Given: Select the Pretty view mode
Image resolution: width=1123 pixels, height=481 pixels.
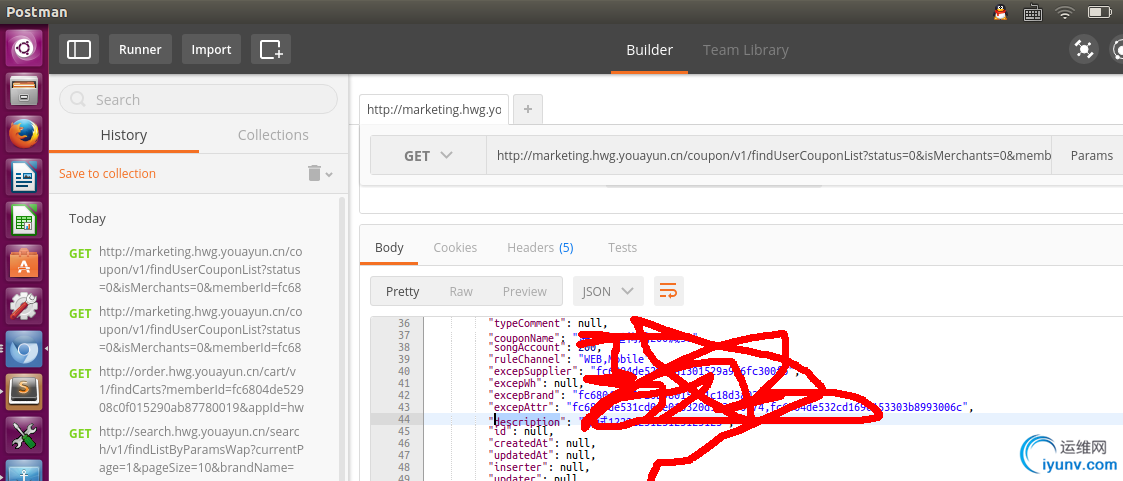Looking at the screenshot, I should click(403, 291).
